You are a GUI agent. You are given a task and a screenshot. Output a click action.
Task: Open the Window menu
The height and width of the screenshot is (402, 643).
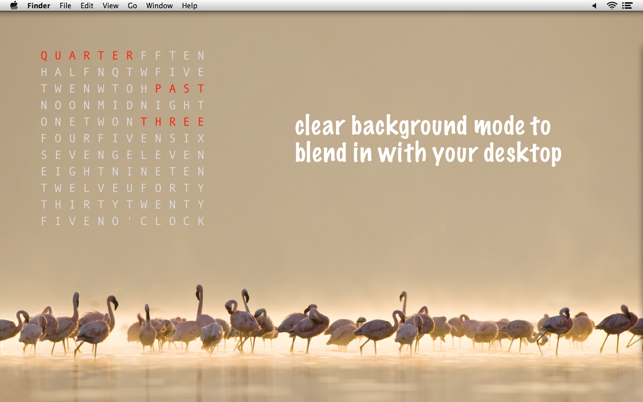[159, 5]
